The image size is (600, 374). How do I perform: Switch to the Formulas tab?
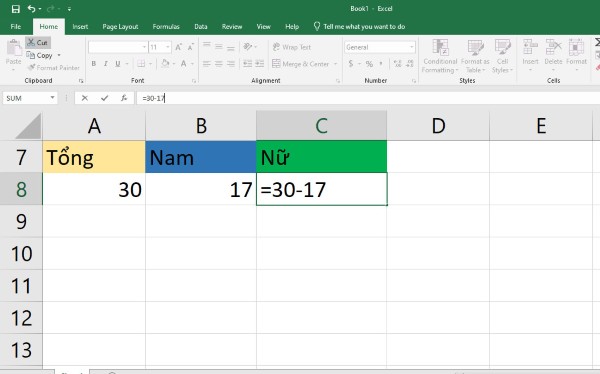pos(166,26)
